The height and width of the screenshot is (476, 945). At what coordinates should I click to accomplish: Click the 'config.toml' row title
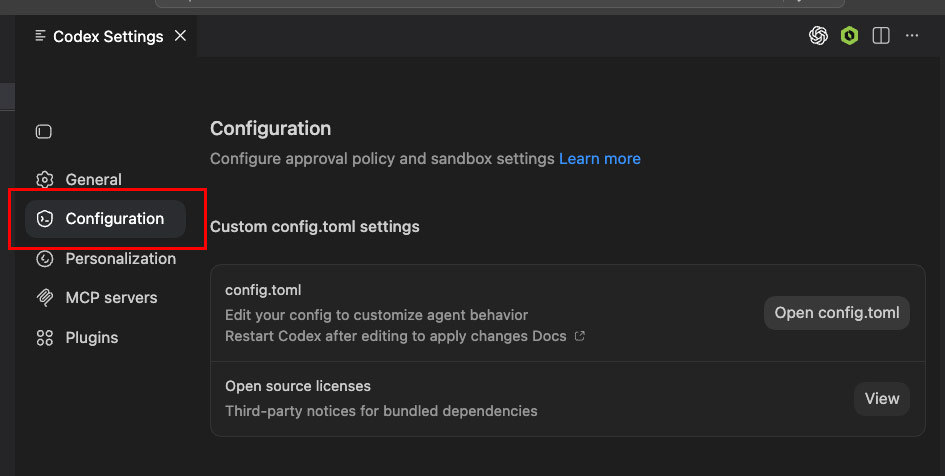tap(263, 290)
